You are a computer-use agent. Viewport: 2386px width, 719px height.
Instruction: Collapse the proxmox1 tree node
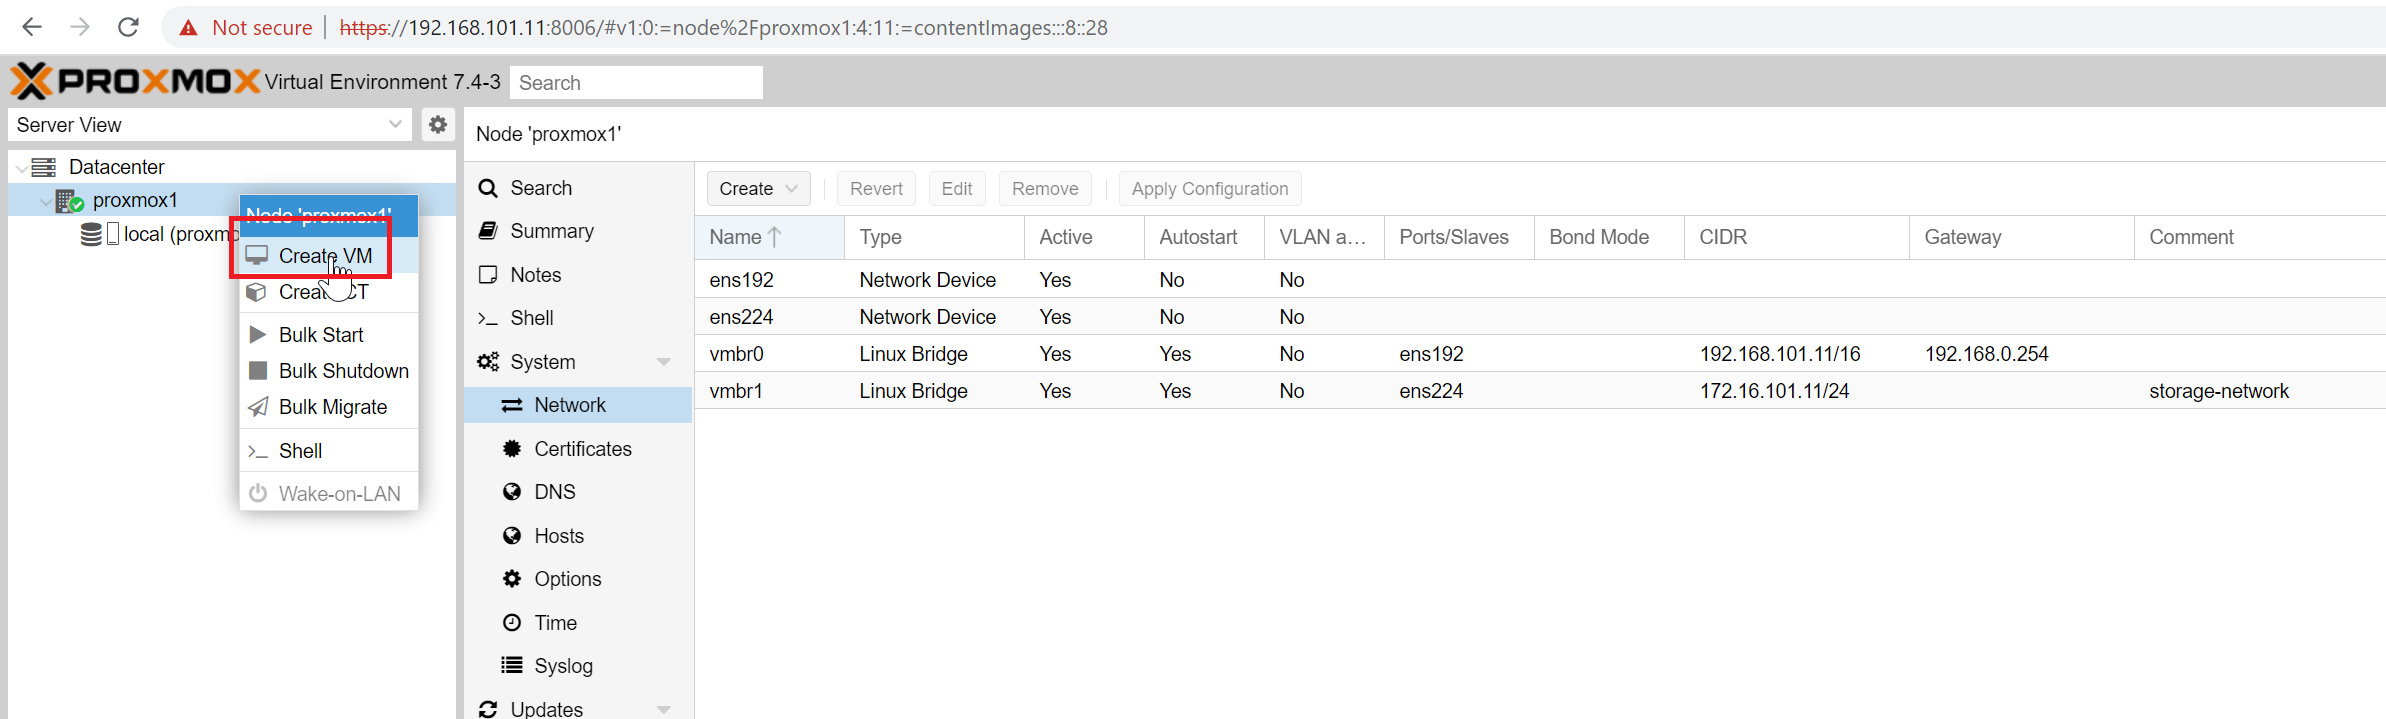click(x=45, y=201)
